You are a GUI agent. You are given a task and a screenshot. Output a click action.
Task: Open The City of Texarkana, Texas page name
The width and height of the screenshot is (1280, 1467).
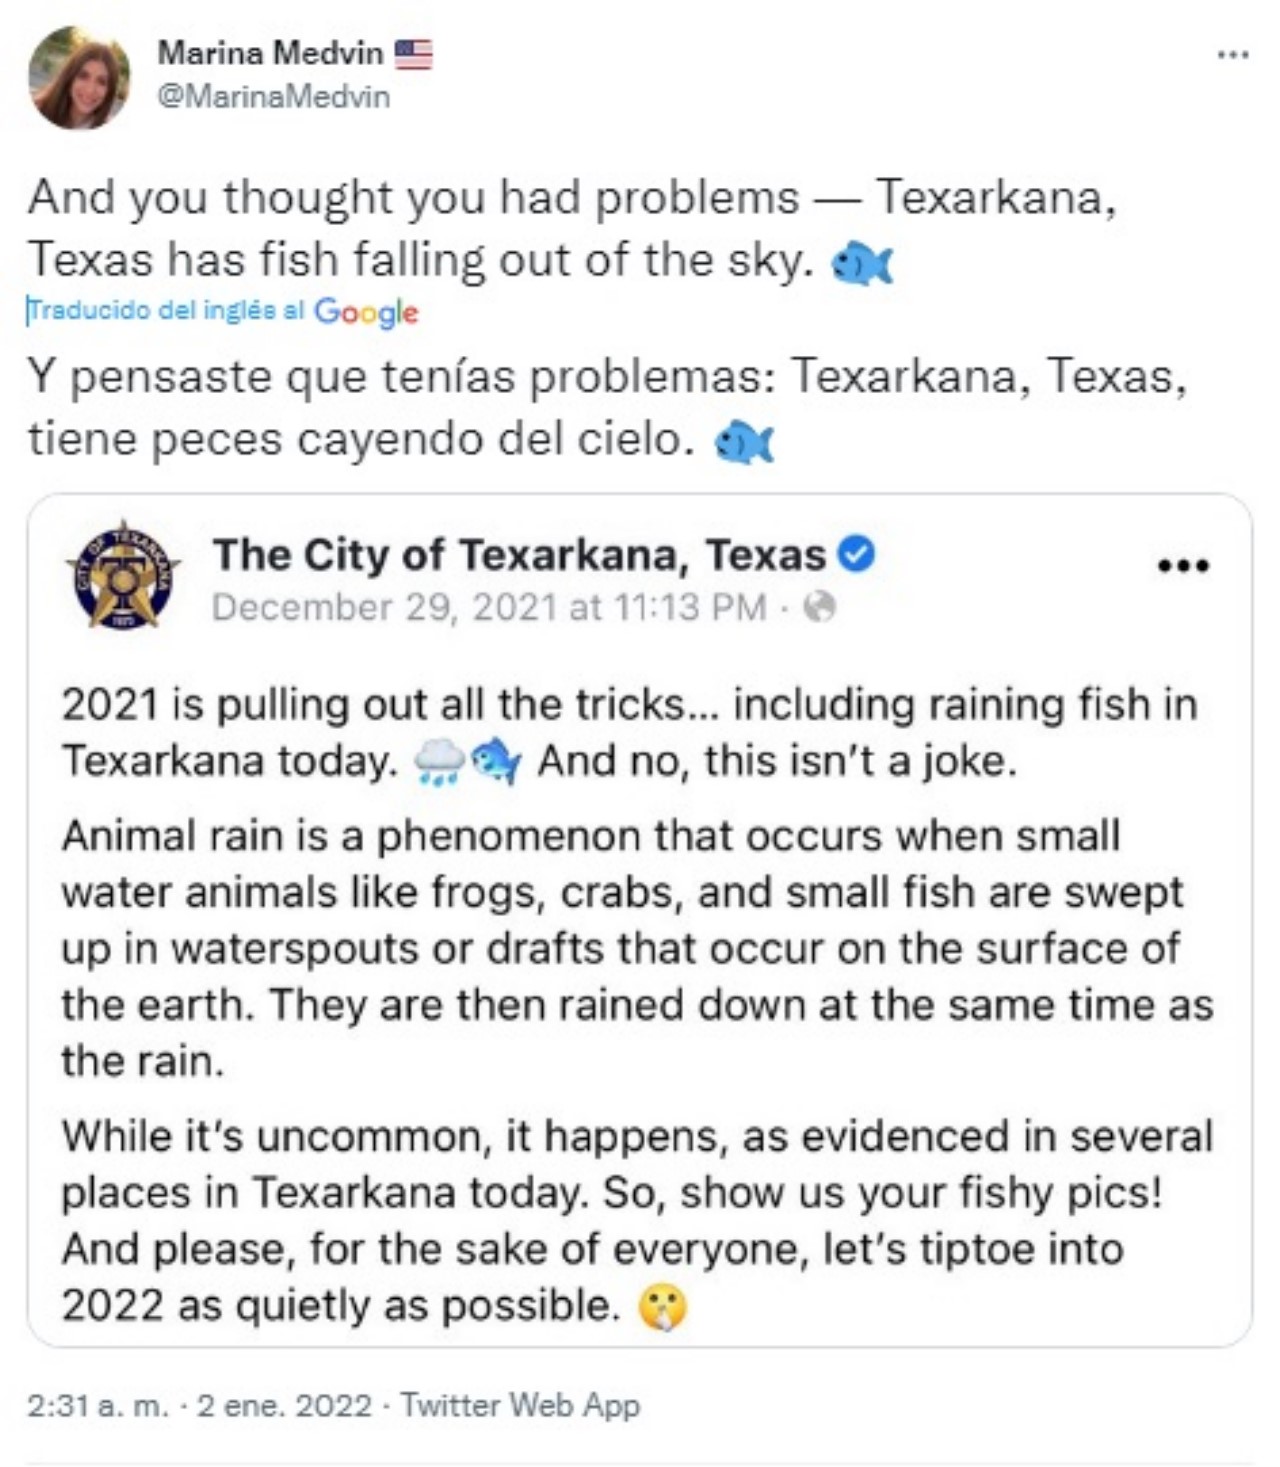[519, 554]
